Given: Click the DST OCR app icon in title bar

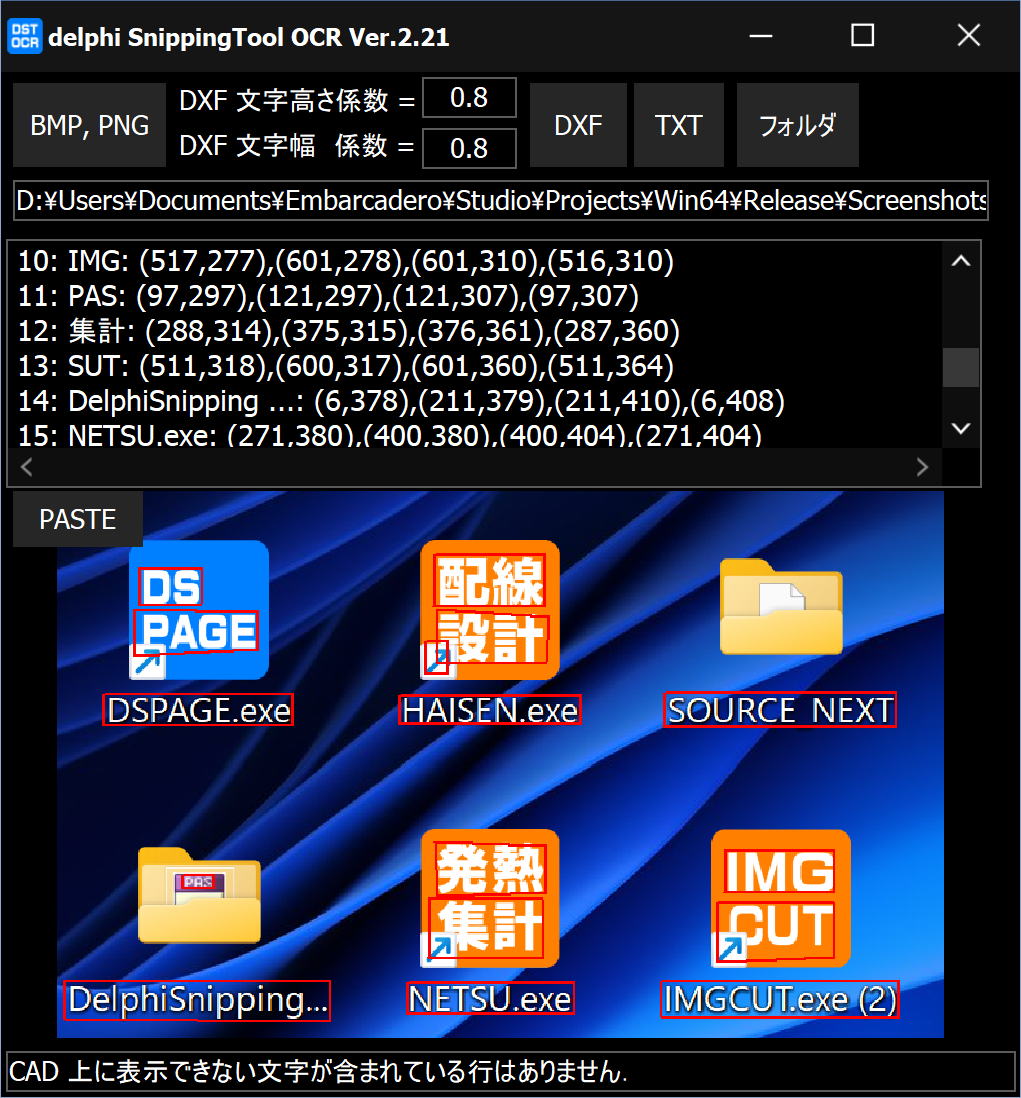Looking at the screenshot, I should [x=25, y=37].
